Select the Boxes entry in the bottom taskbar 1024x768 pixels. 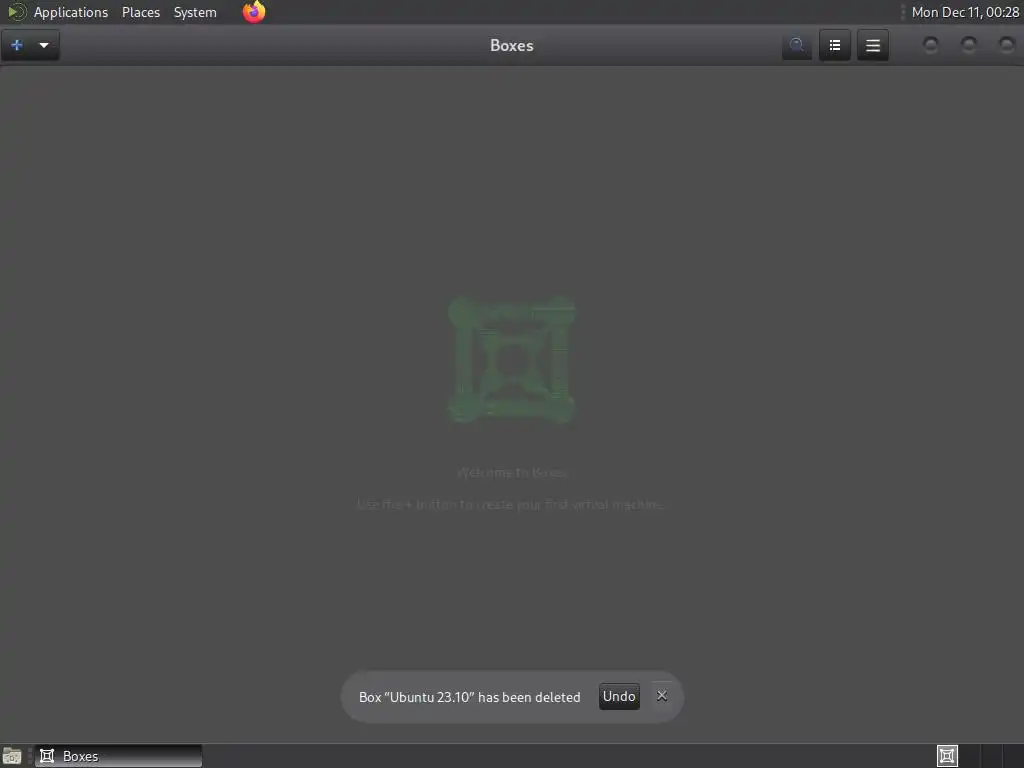pos(118,756)
